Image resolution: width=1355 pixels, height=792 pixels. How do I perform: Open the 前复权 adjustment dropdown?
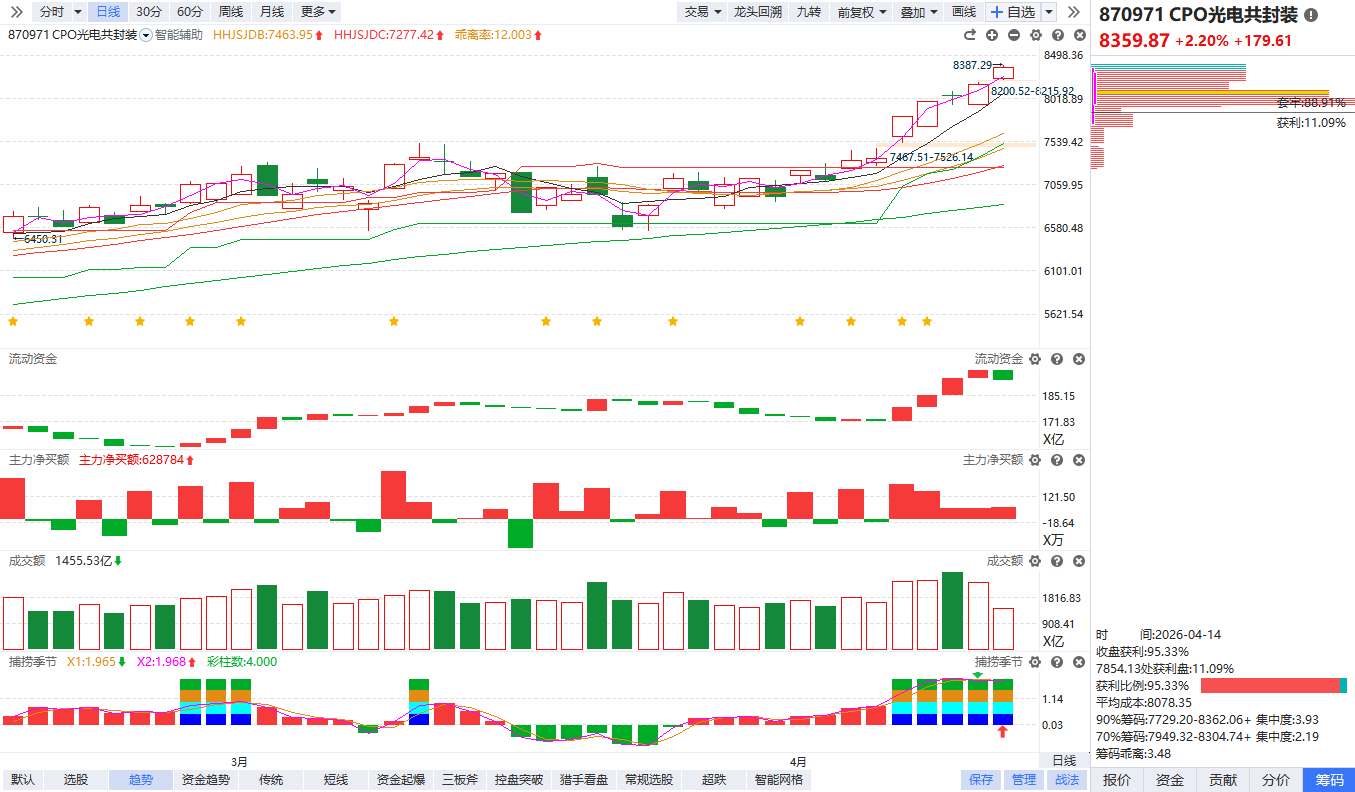click(863, 12)
